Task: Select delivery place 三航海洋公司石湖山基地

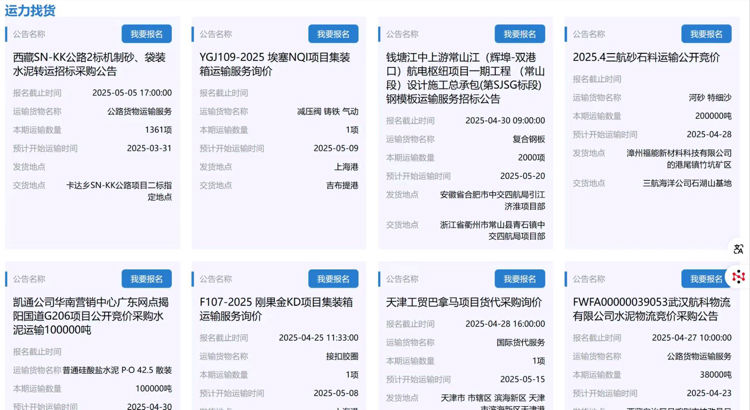Action: tap(687, 183)
